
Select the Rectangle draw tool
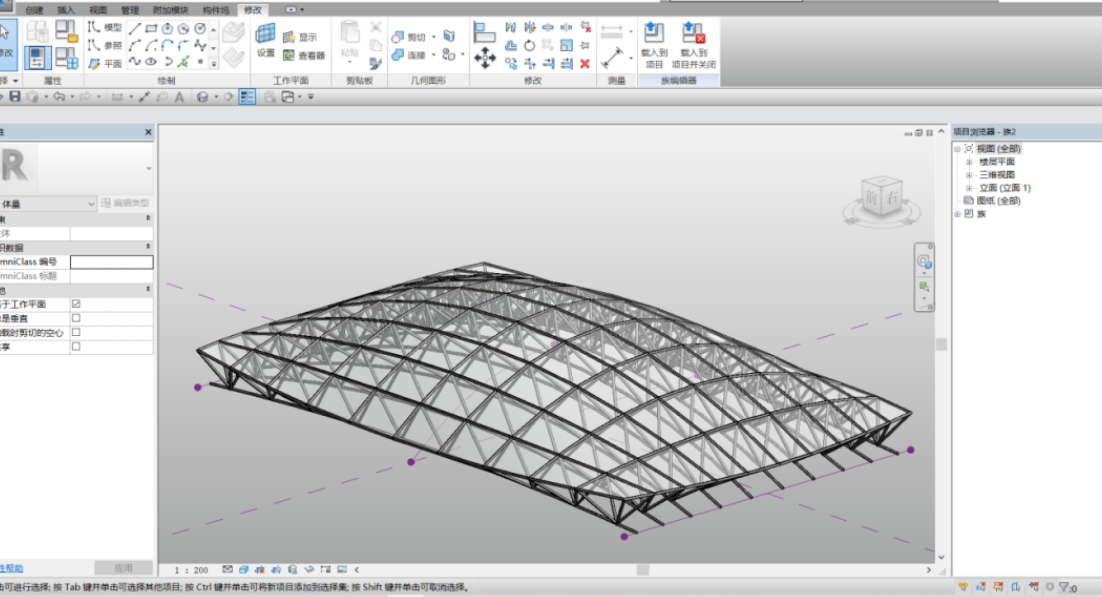coord(151,29)
